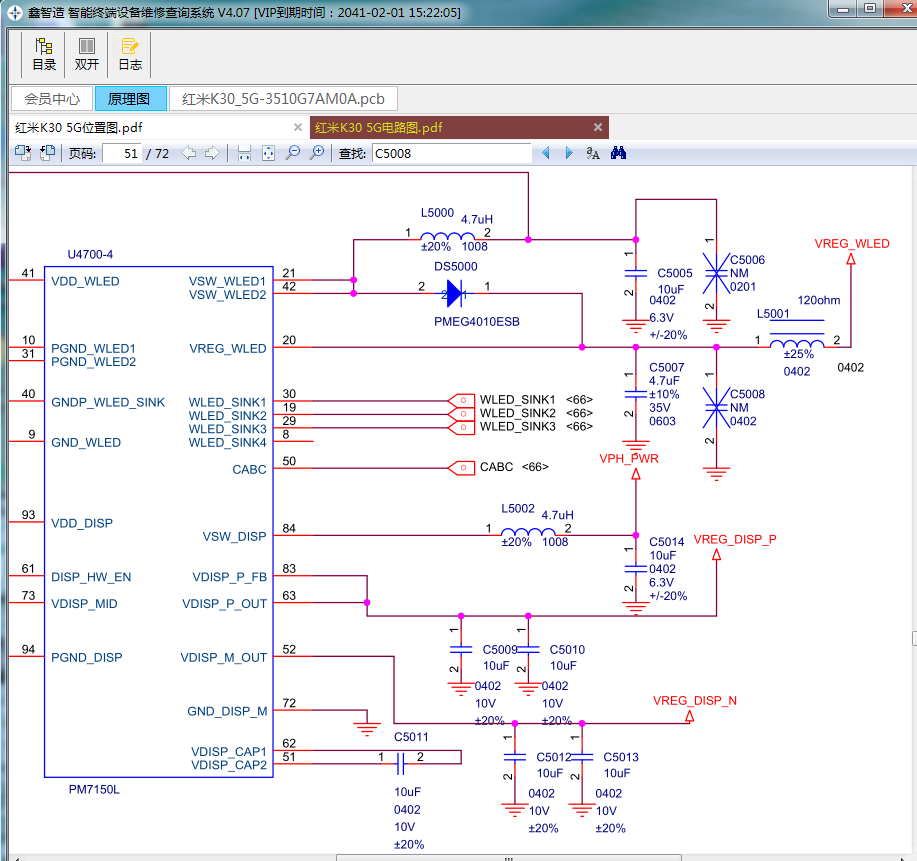Click the zoom in magnifier icon
Screen dimensions: 917x861
pos(316,153)
